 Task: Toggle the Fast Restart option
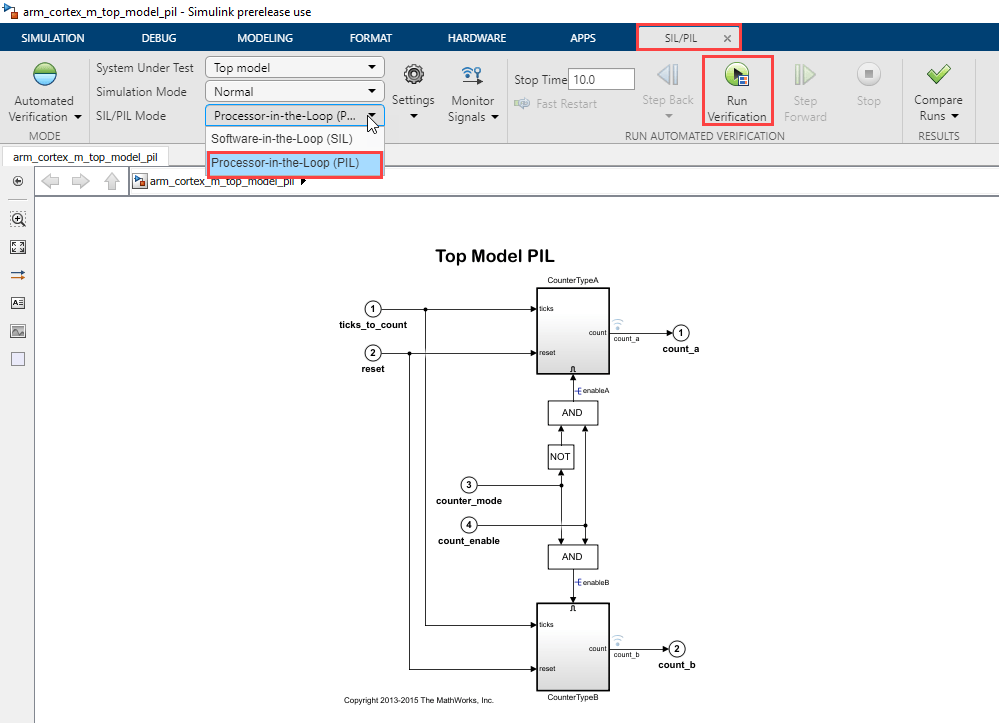(x=556, y=104)
